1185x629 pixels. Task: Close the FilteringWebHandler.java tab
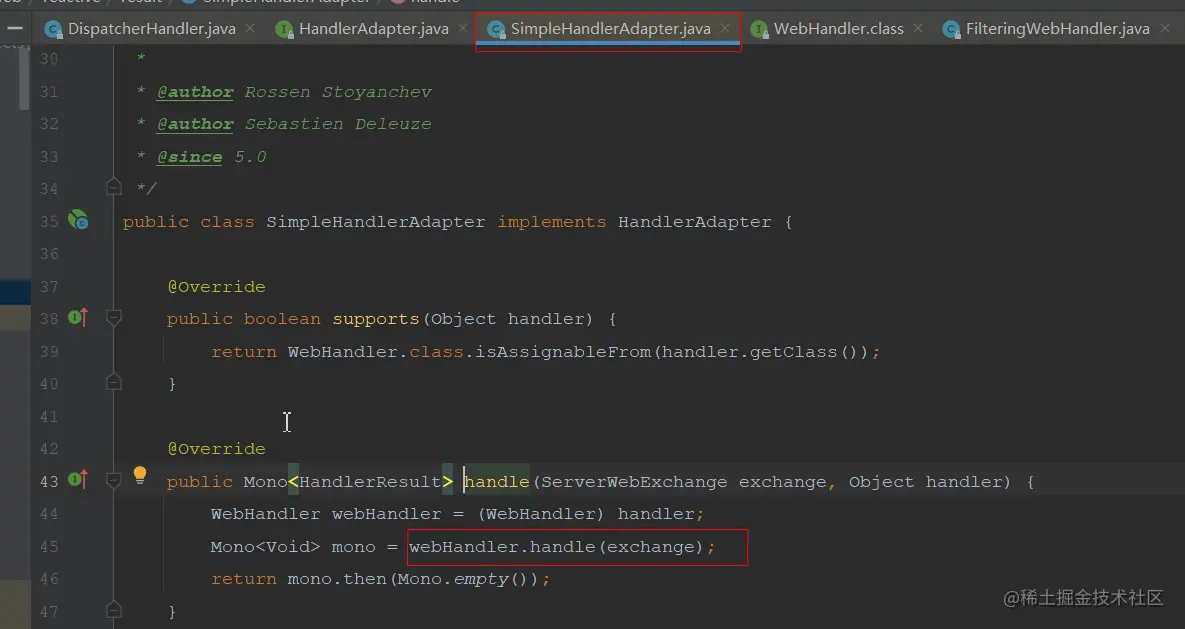click(x=1165, y=29)
